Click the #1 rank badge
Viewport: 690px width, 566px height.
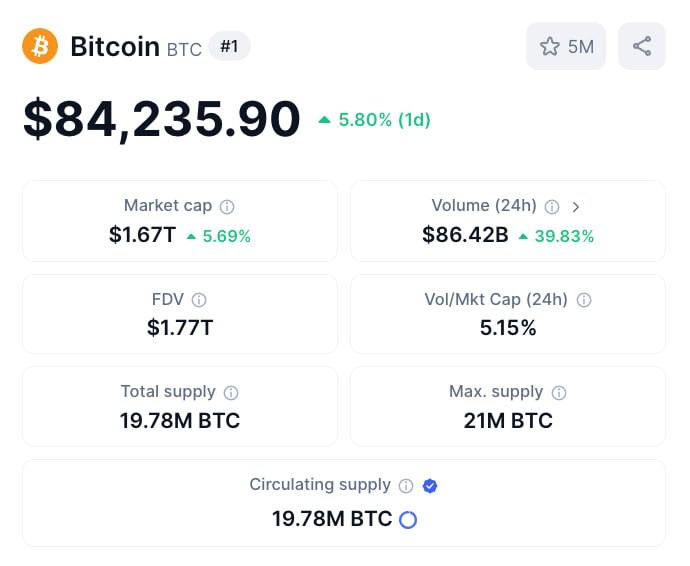click(229, 46)
